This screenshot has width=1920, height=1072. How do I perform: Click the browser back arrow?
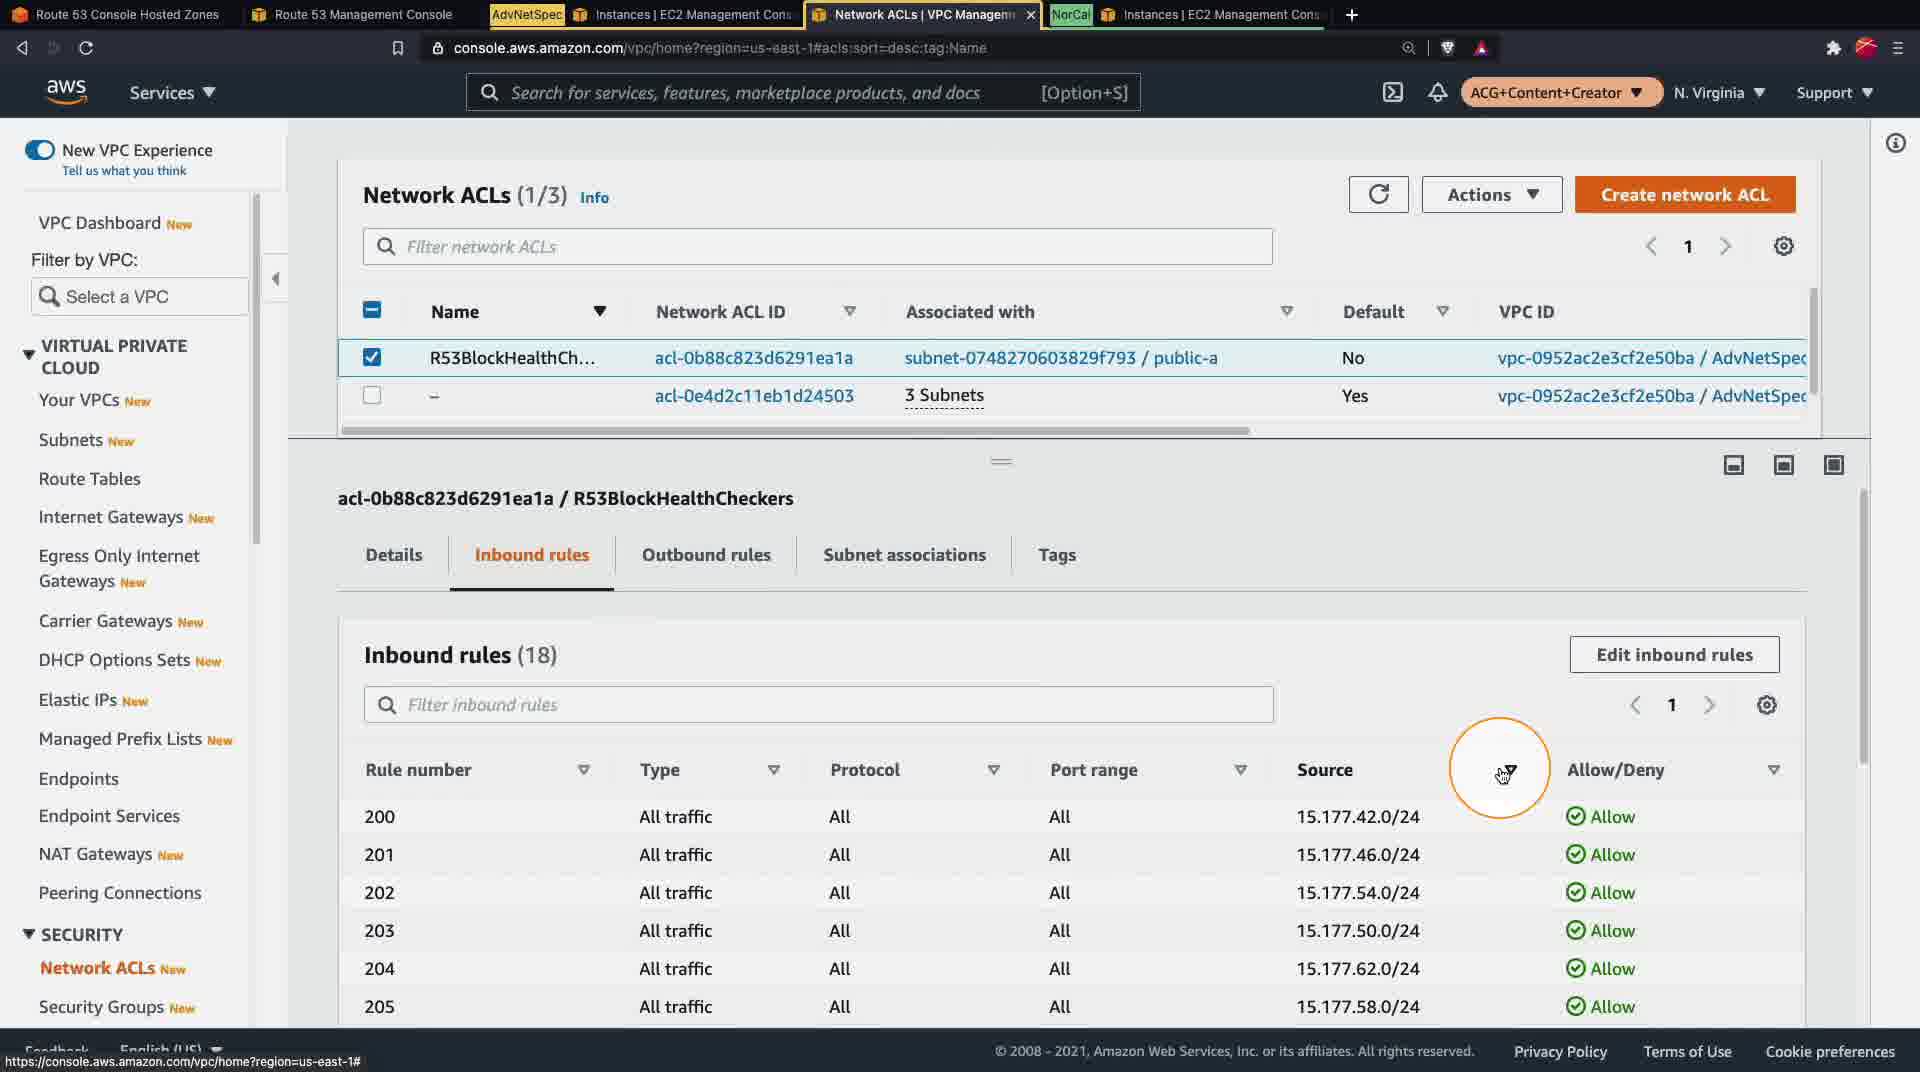22,48
